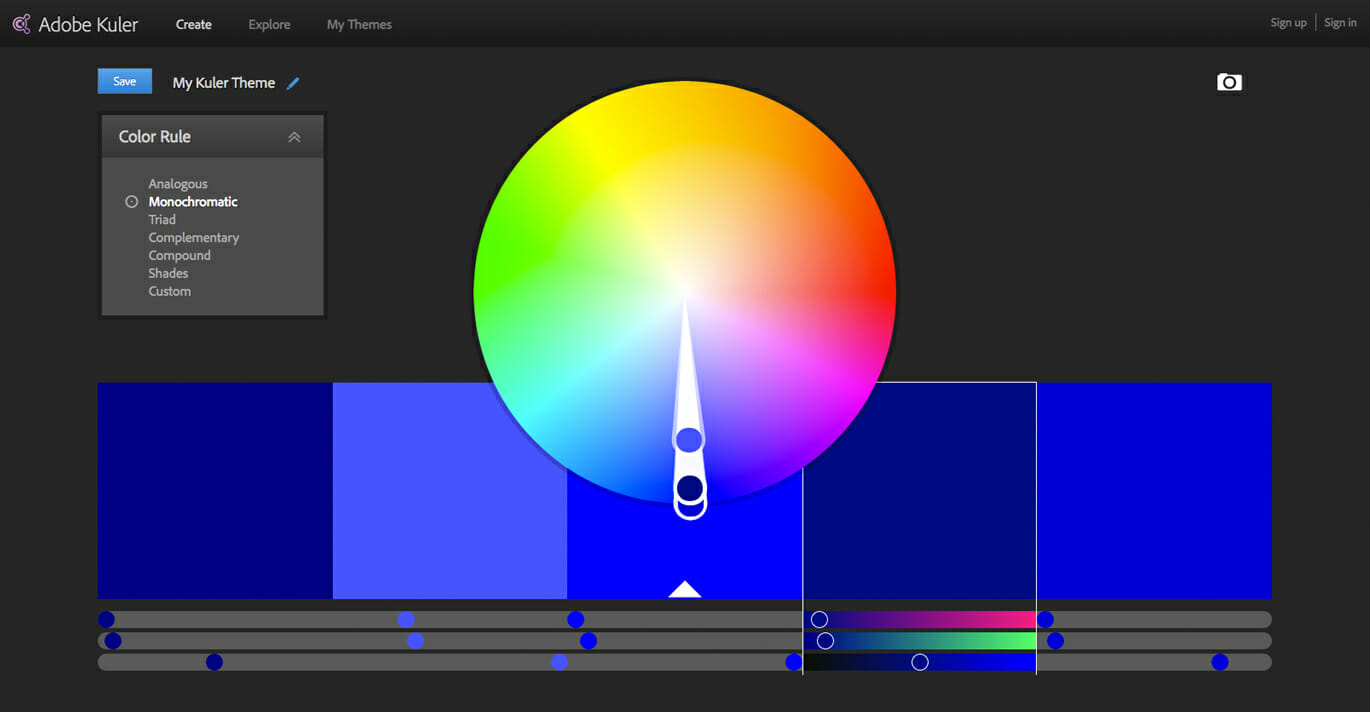Image resolution: width=1370 pixels, height=712 pixels.
Task: Choose the Complementary color rule
Action: [x=193, y=237]
